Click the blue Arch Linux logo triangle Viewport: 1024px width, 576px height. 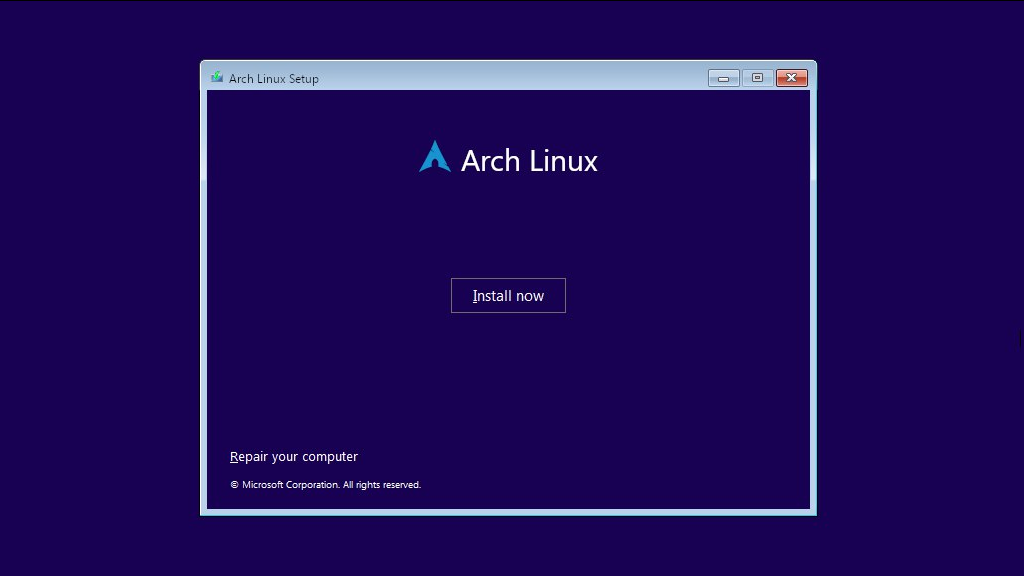[435, 157]
